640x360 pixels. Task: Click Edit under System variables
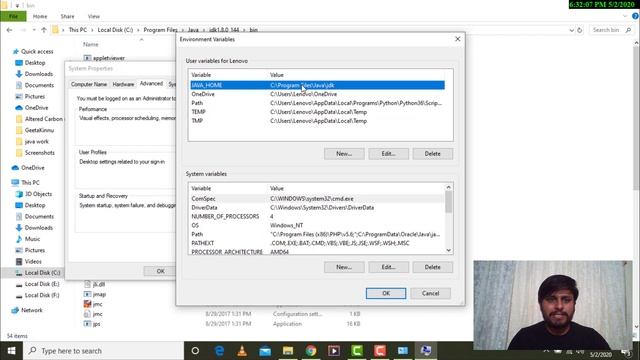pos(388,267)
